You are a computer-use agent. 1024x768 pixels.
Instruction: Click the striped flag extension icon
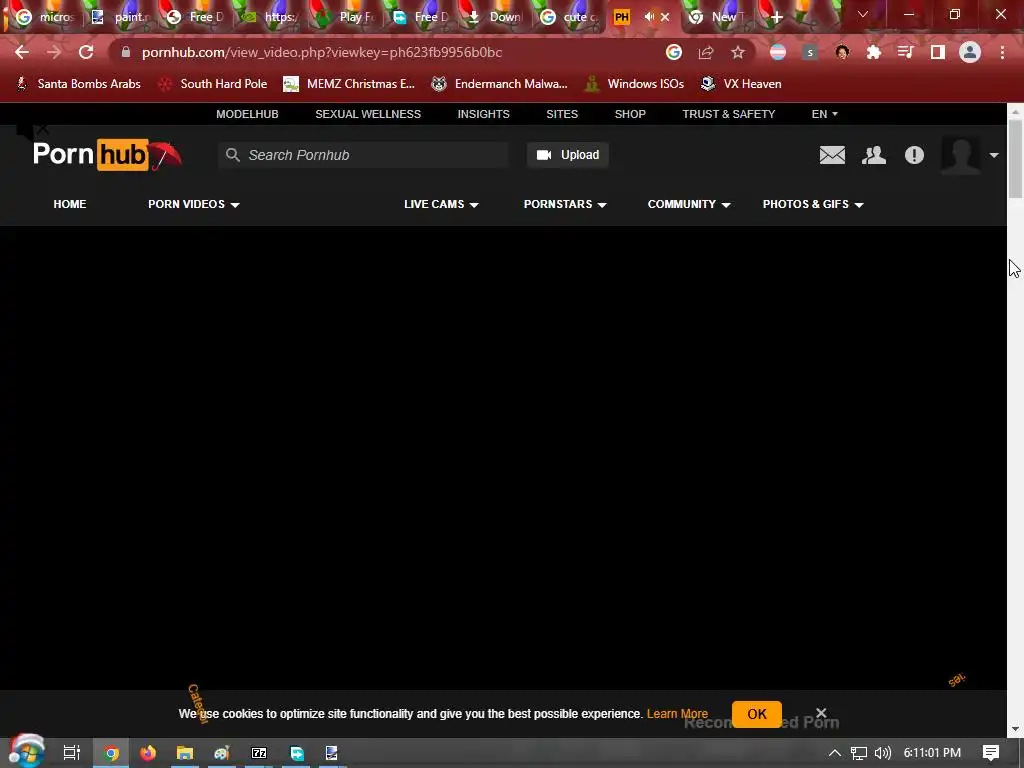click(x=778, y=52)
